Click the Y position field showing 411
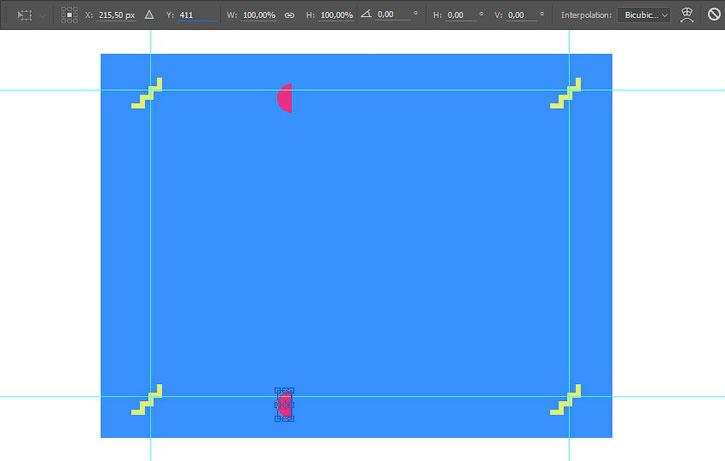 click(197, 15)
